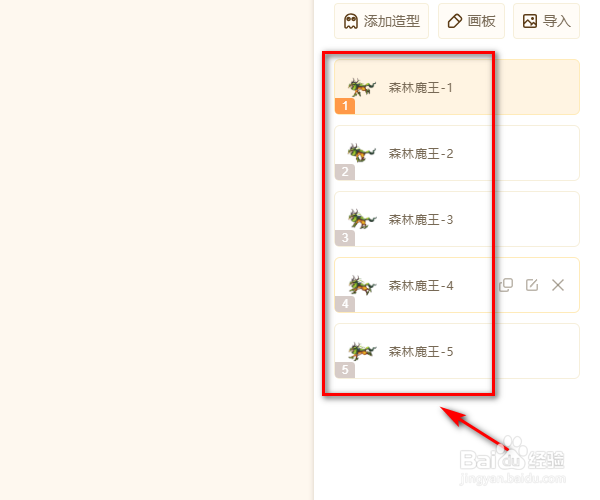The height and width of the screenshot is (500, 600).
Task: Click the eraser icon beside 画板
Action: (455, 21)
